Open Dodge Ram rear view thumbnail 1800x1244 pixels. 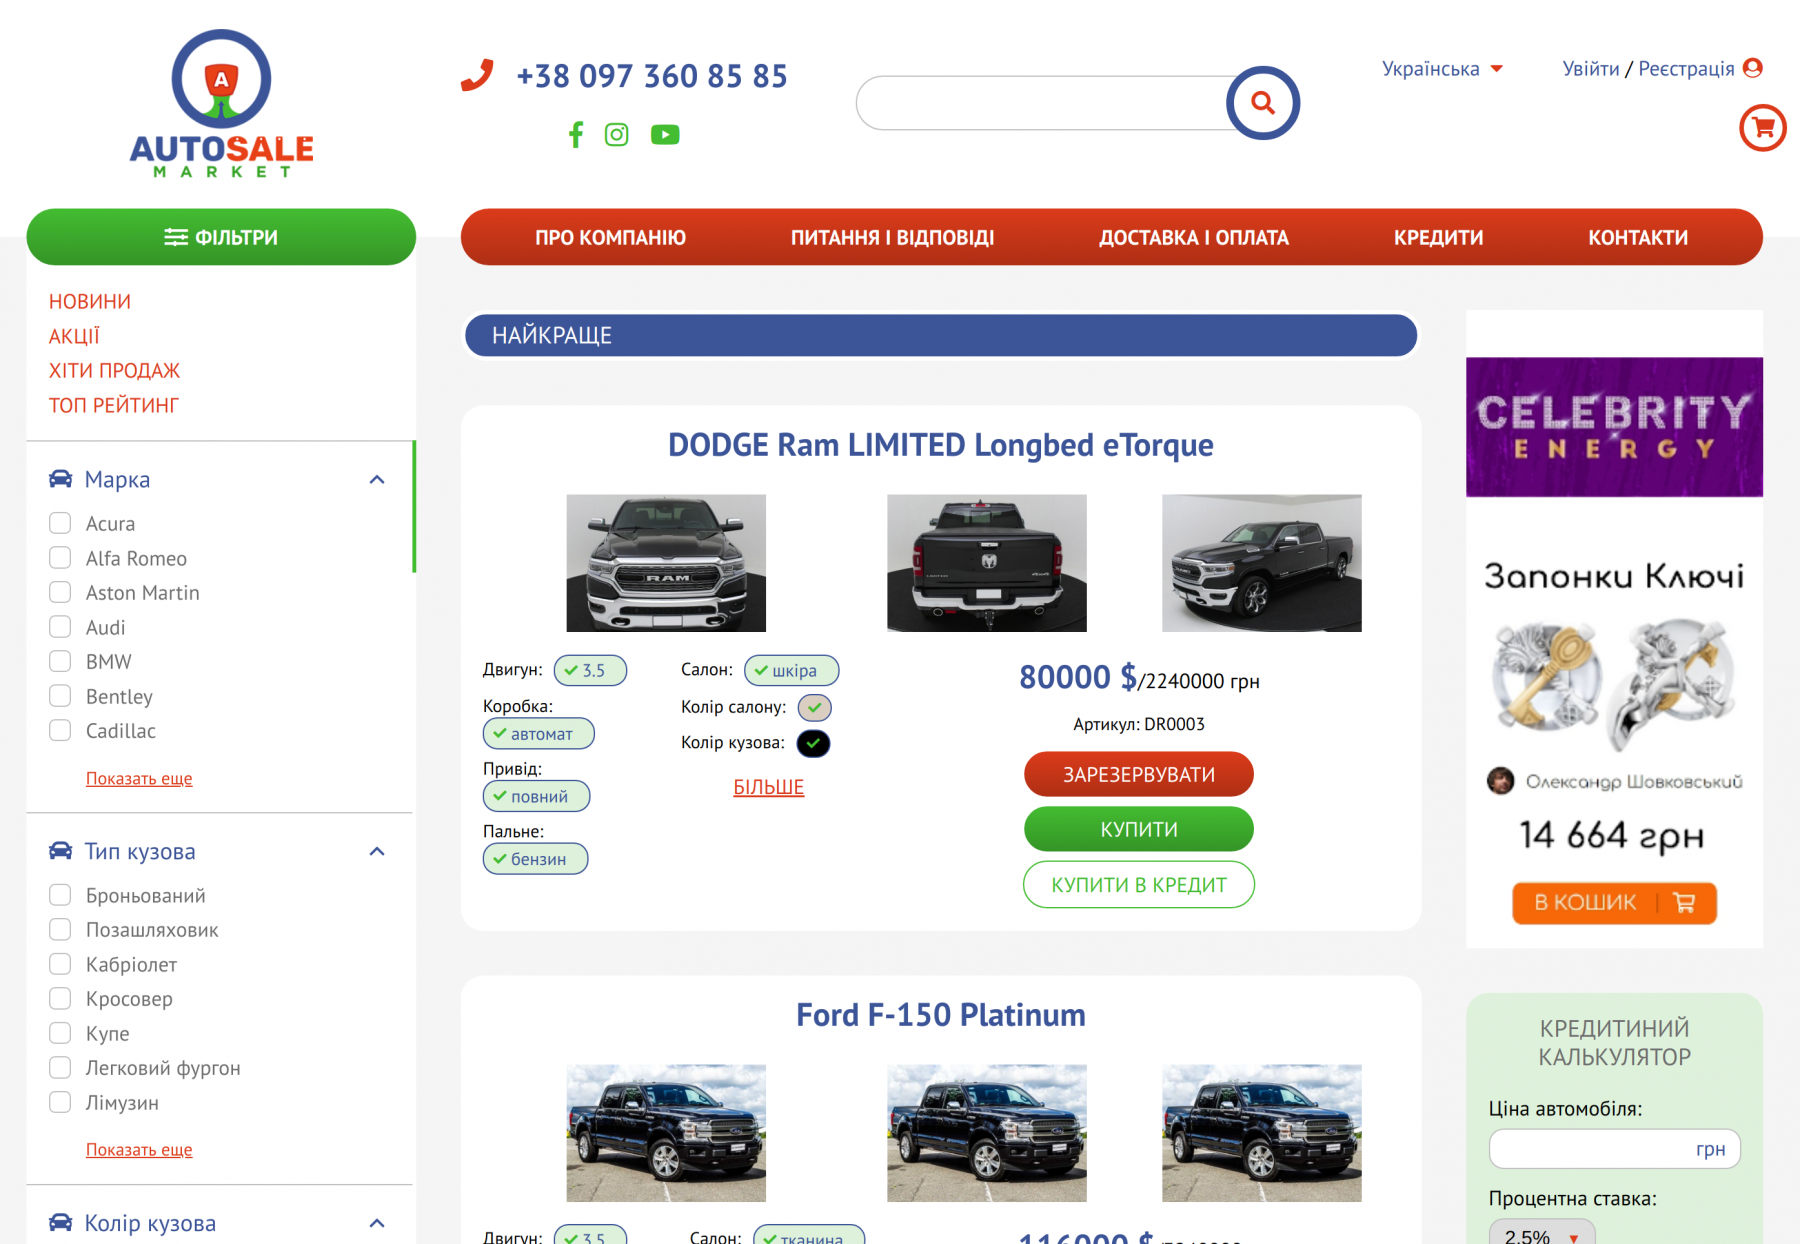[987, 563]
